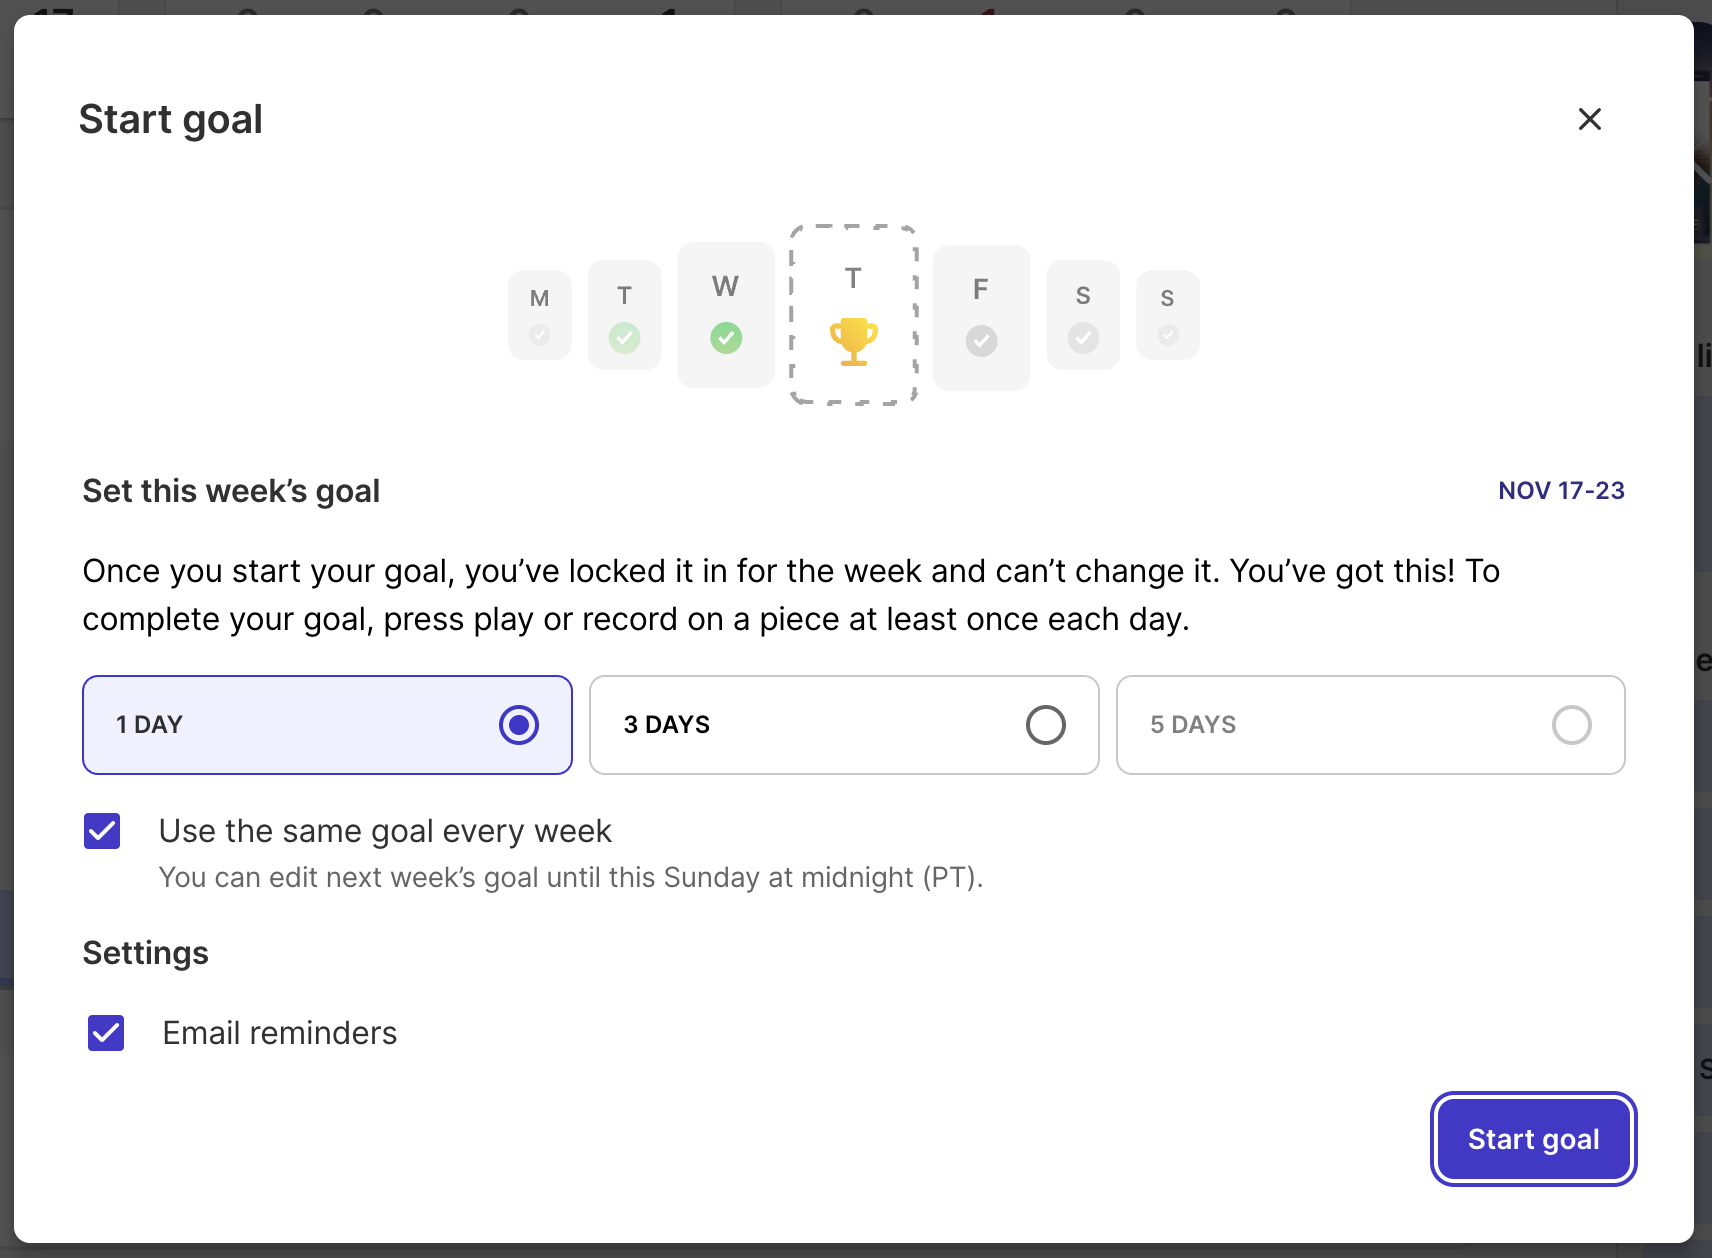Viewport: 1712px width, 1258px height.
Task: Choose the 5 DAYS goal option
Action: 1571,725
